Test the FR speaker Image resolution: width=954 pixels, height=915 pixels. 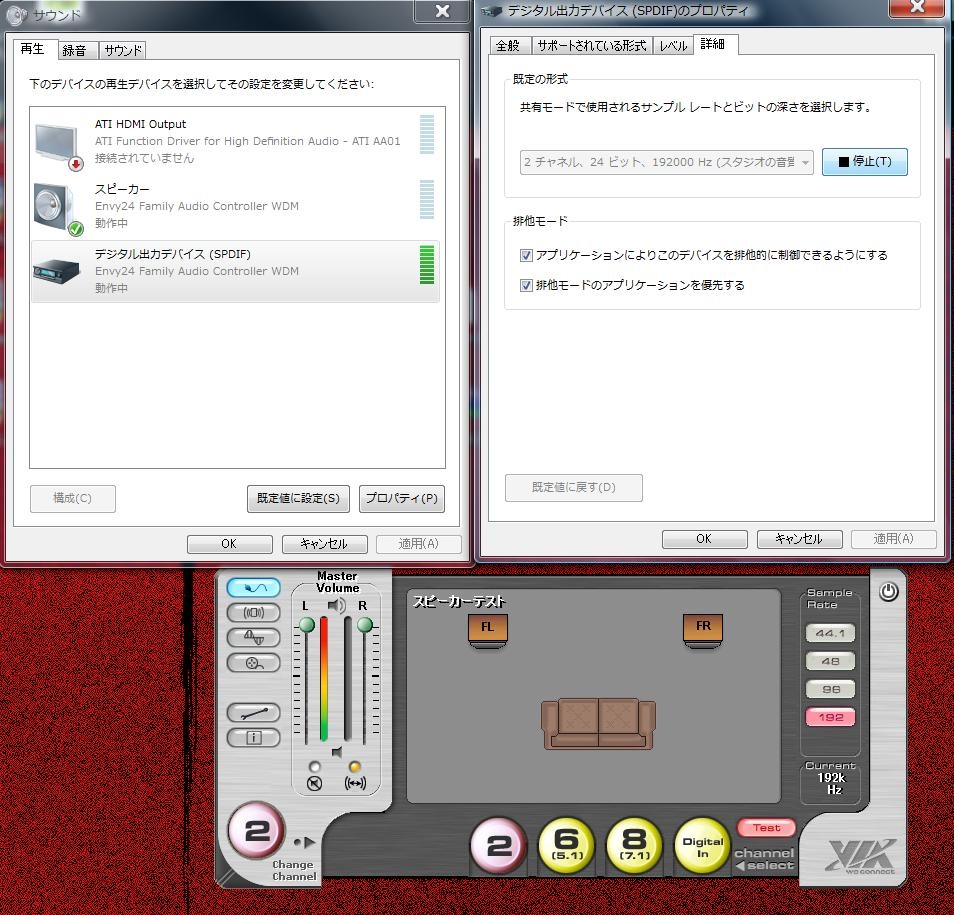click(703, 629)
